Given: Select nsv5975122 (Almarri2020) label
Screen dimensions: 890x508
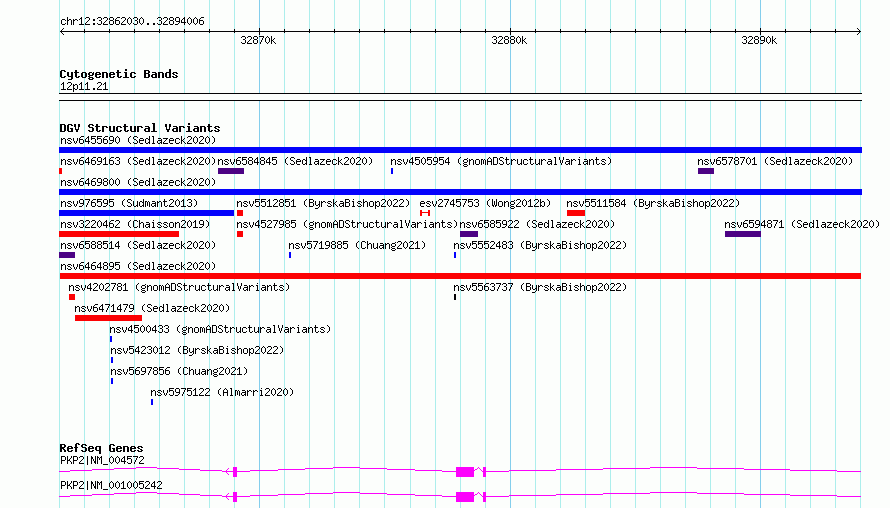Looking at the screenshot, I should click(x=222, y=392).
